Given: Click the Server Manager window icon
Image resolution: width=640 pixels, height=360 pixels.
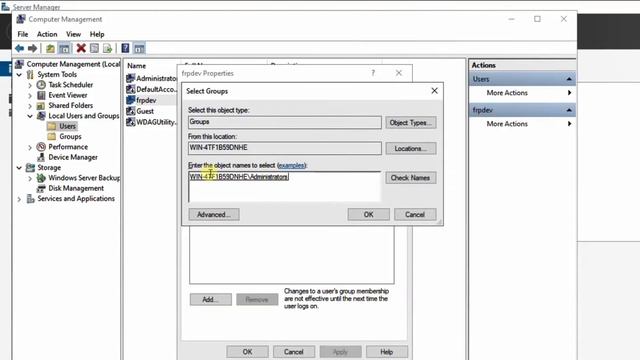Looking at the screenshot, I should [5, 6].
